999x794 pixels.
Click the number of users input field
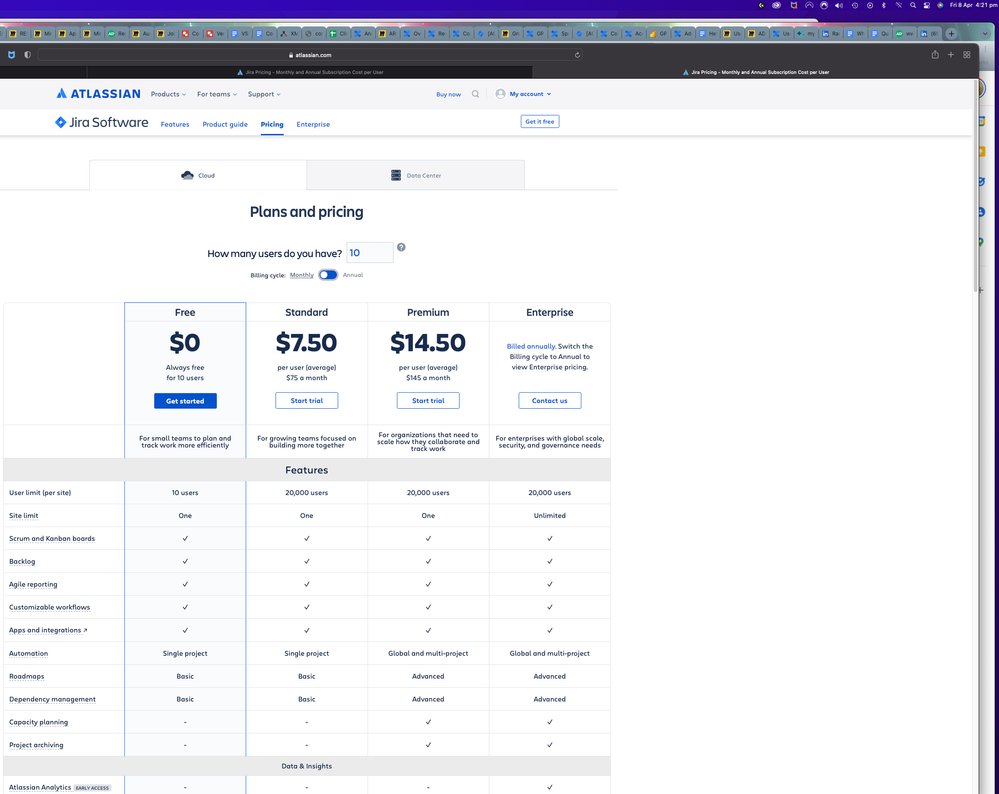point(370,252)
